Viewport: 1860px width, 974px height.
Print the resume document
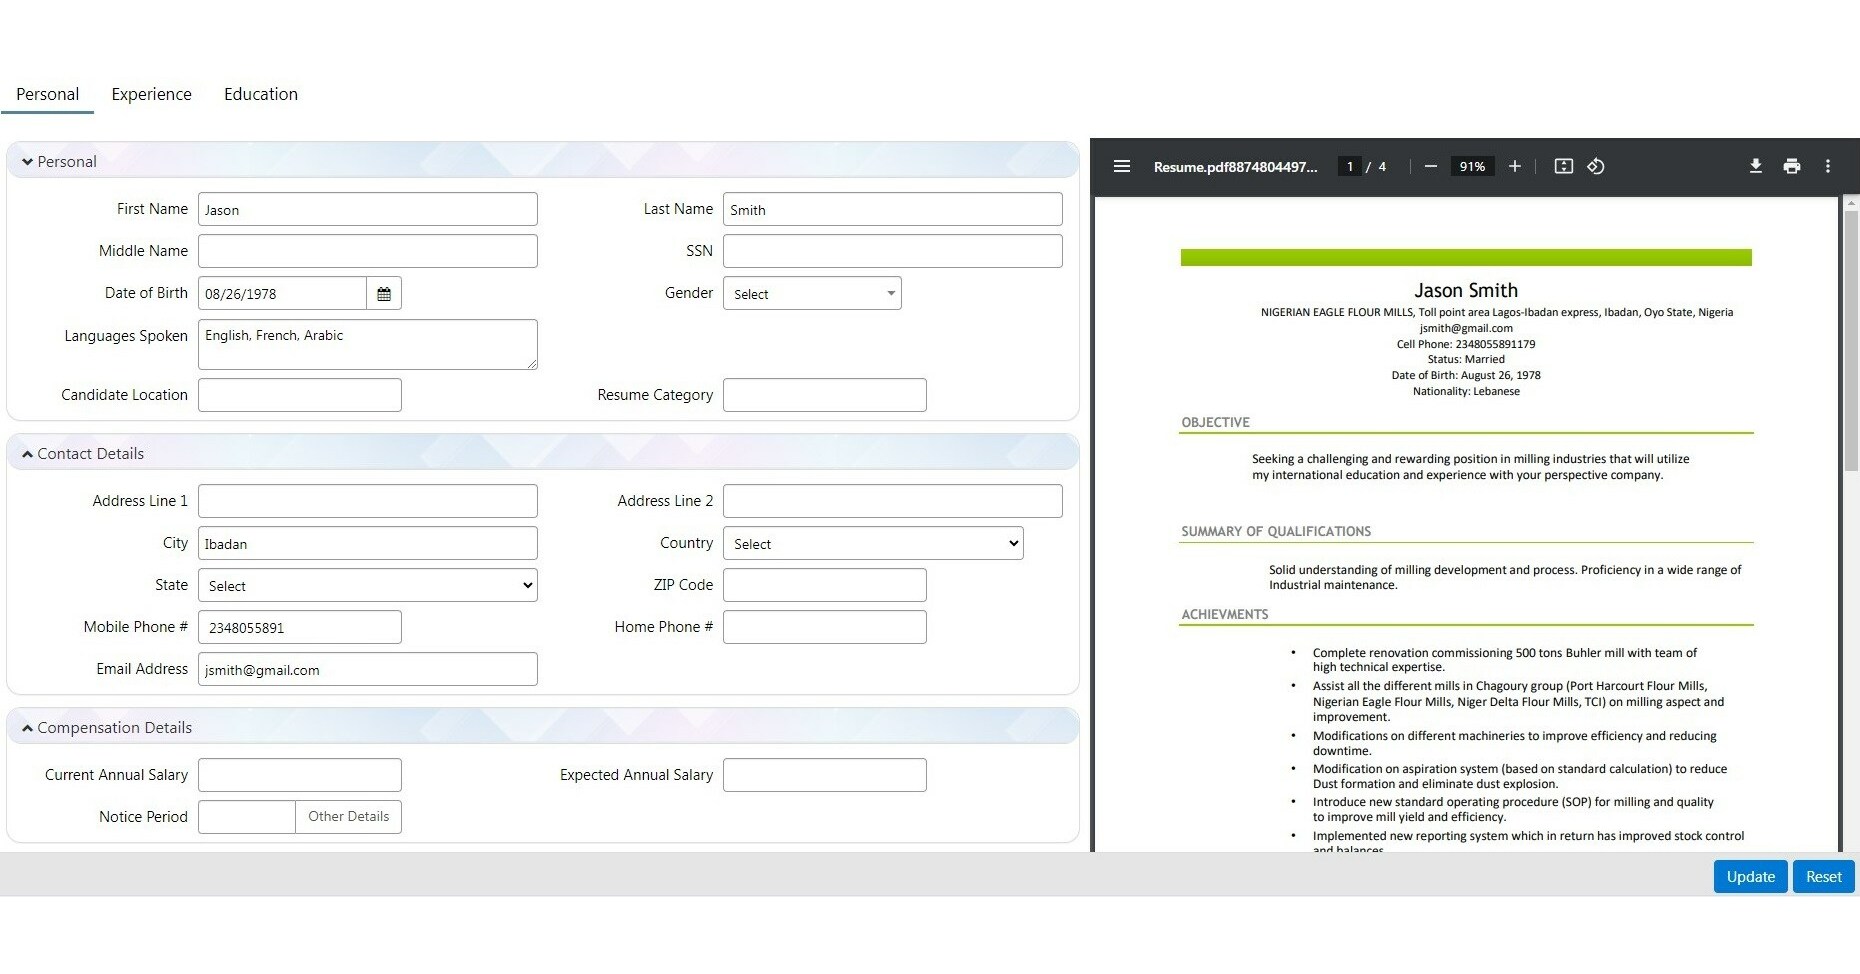(x=1791, y=166)
